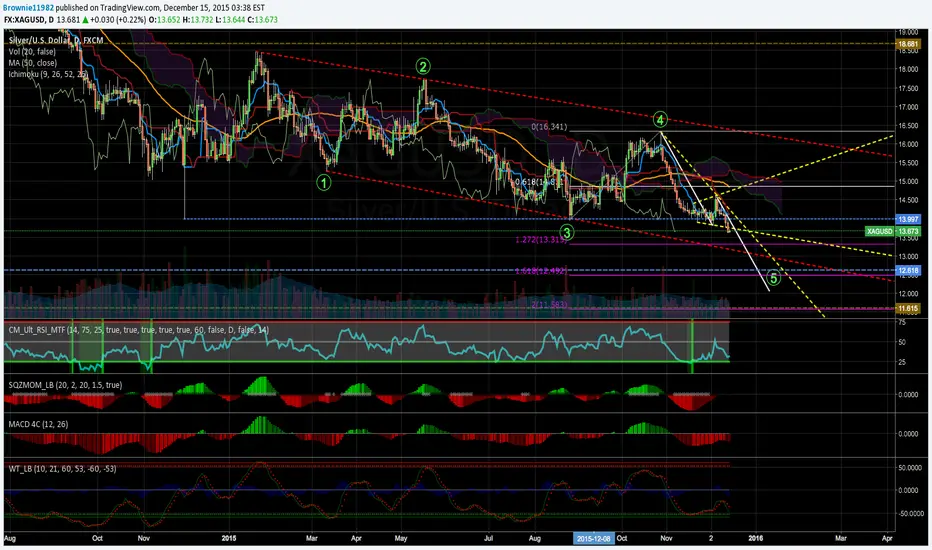
Task: Click the highlighted 2015-12-08 date marker
Action: tap(593, 538)
